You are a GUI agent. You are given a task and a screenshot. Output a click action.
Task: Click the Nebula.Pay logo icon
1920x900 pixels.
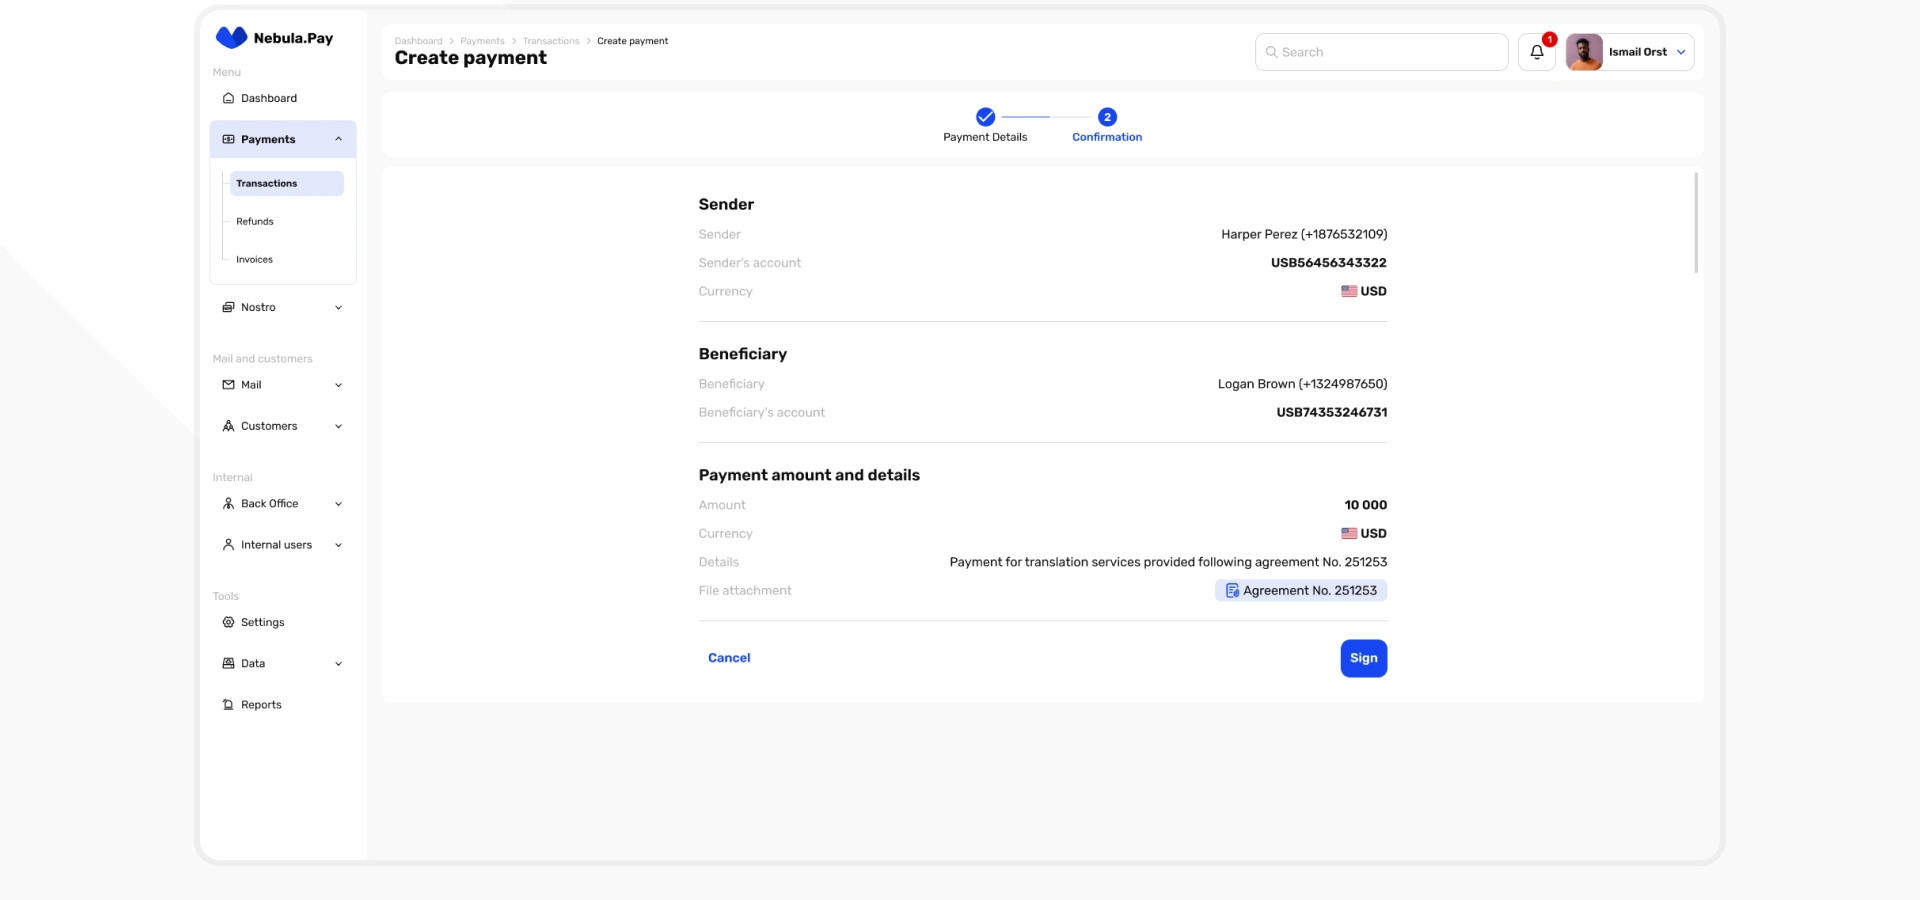[231, 38]
